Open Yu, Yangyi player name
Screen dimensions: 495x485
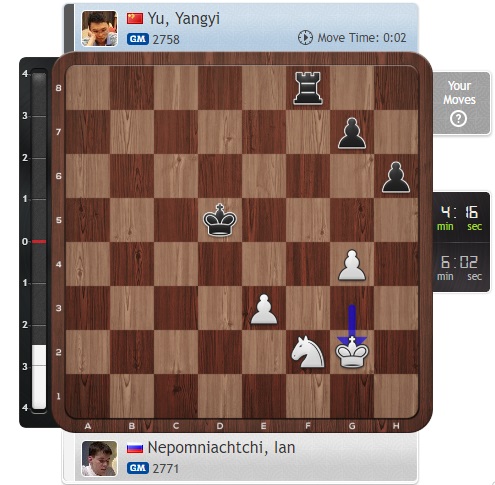(184, 19)
